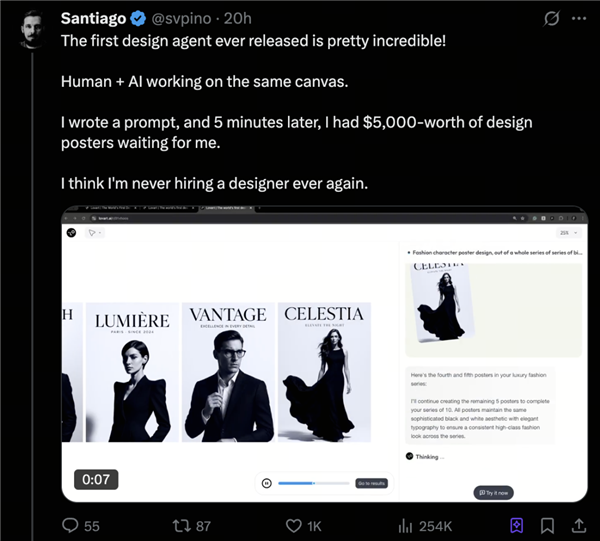Click the Grok icon beside more options

click(548, 19)
